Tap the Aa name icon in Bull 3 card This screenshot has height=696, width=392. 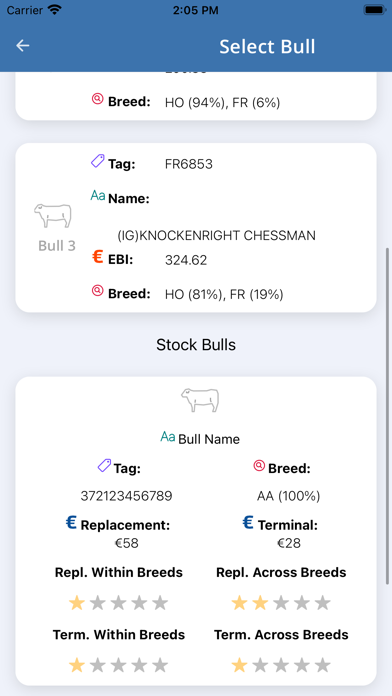tap(98, 195)
